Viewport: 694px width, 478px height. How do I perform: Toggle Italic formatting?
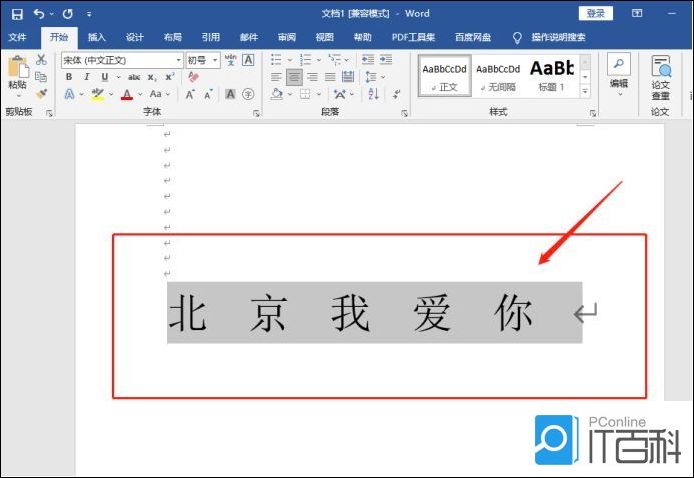[x=87, y=77]
